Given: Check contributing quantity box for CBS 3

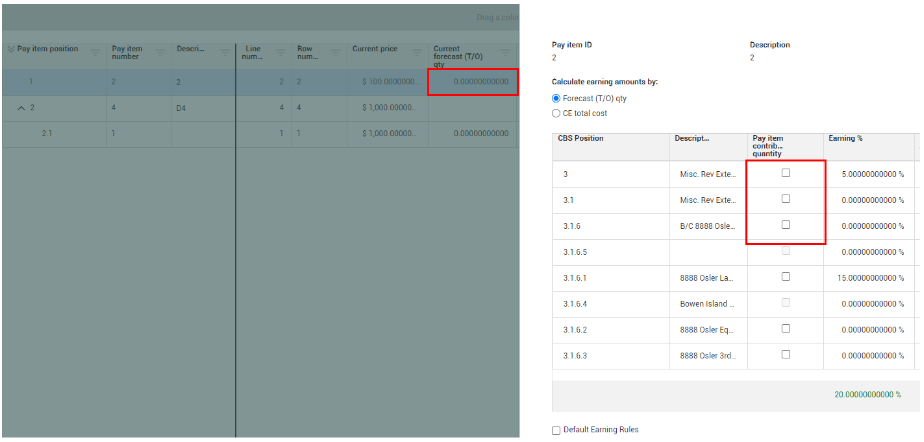Looking at the screenshot, I should [785, 173].
